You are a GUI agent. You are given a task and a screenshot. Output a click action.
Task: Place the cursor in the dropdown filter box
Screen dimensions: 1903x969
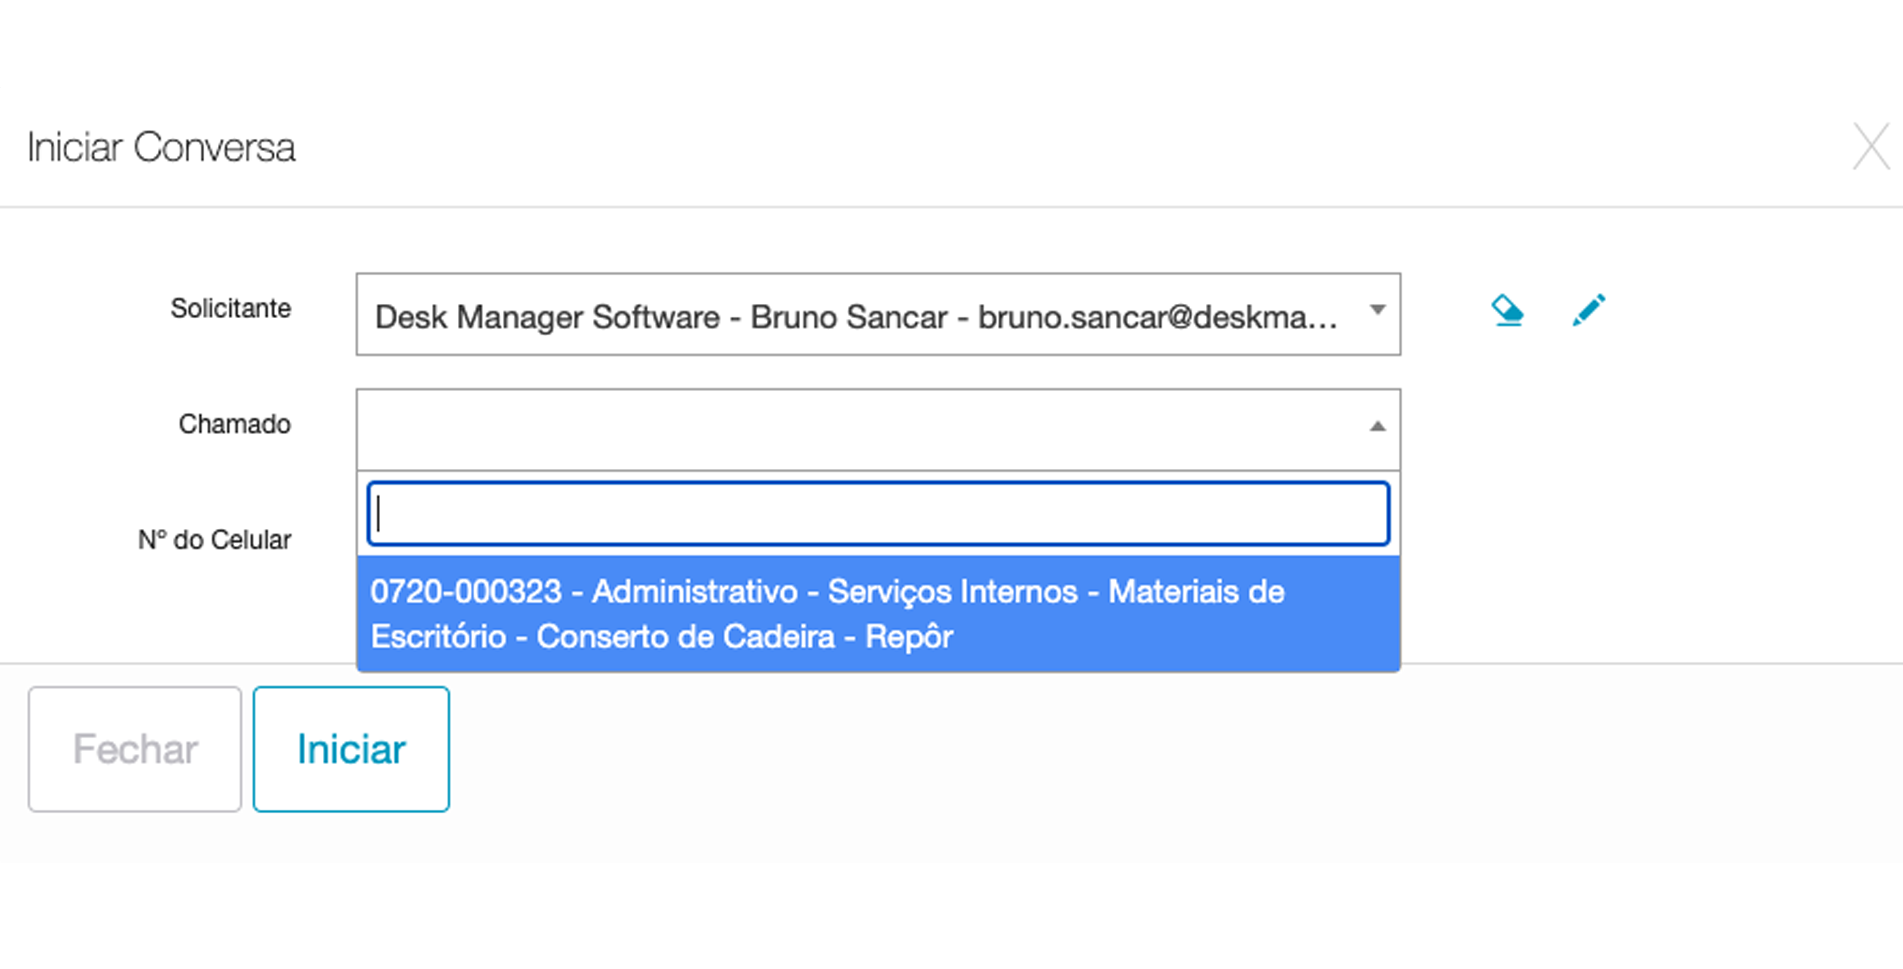[878, 514]
